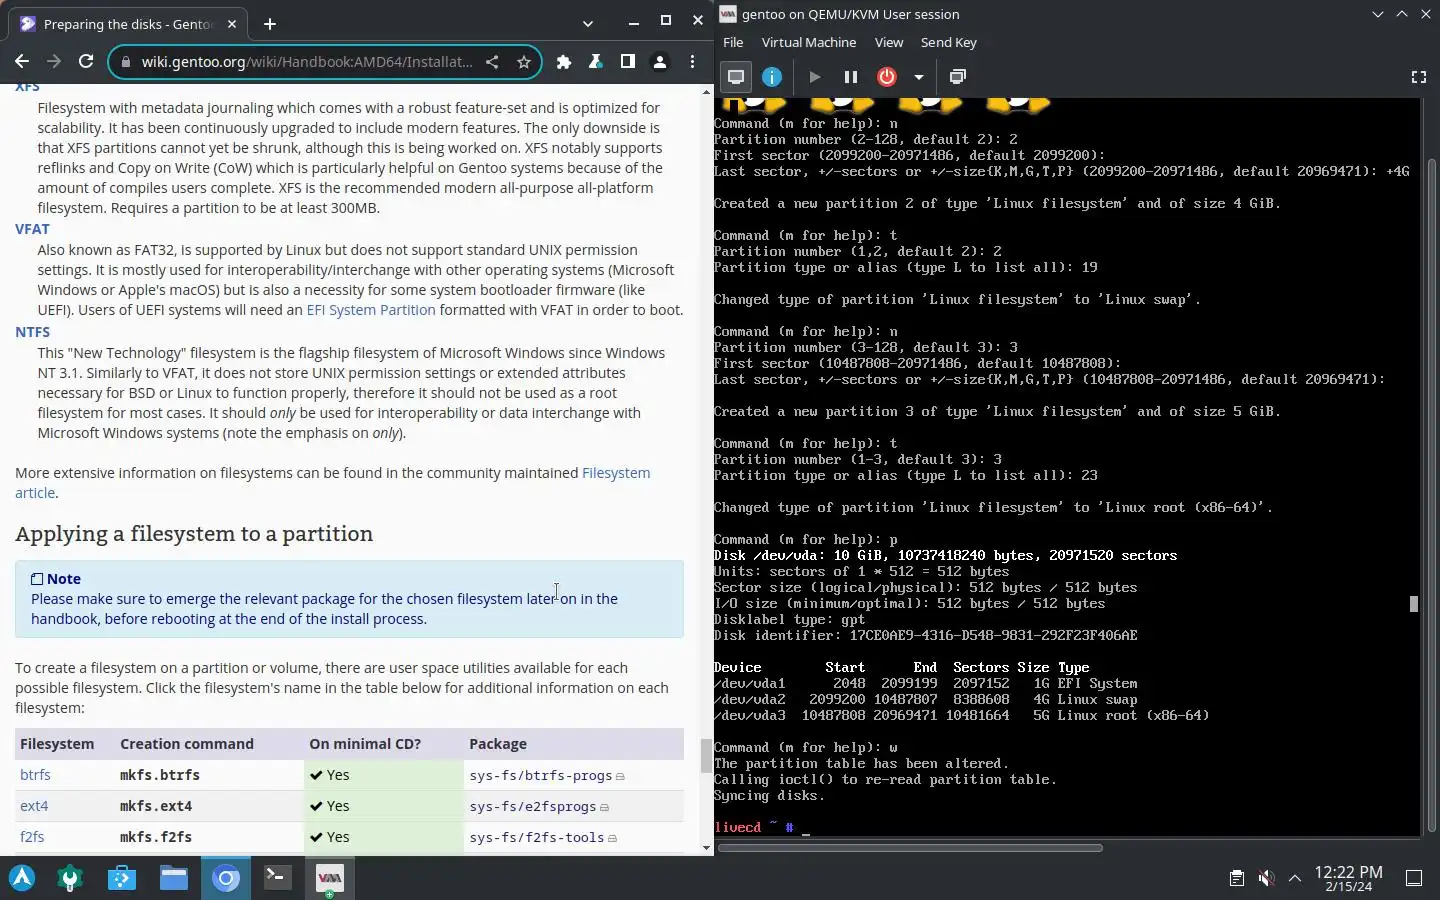The width and height of the screenshot is (1440, 900).
Task: Open the browser profile avatar
Action: pos(660,62)
